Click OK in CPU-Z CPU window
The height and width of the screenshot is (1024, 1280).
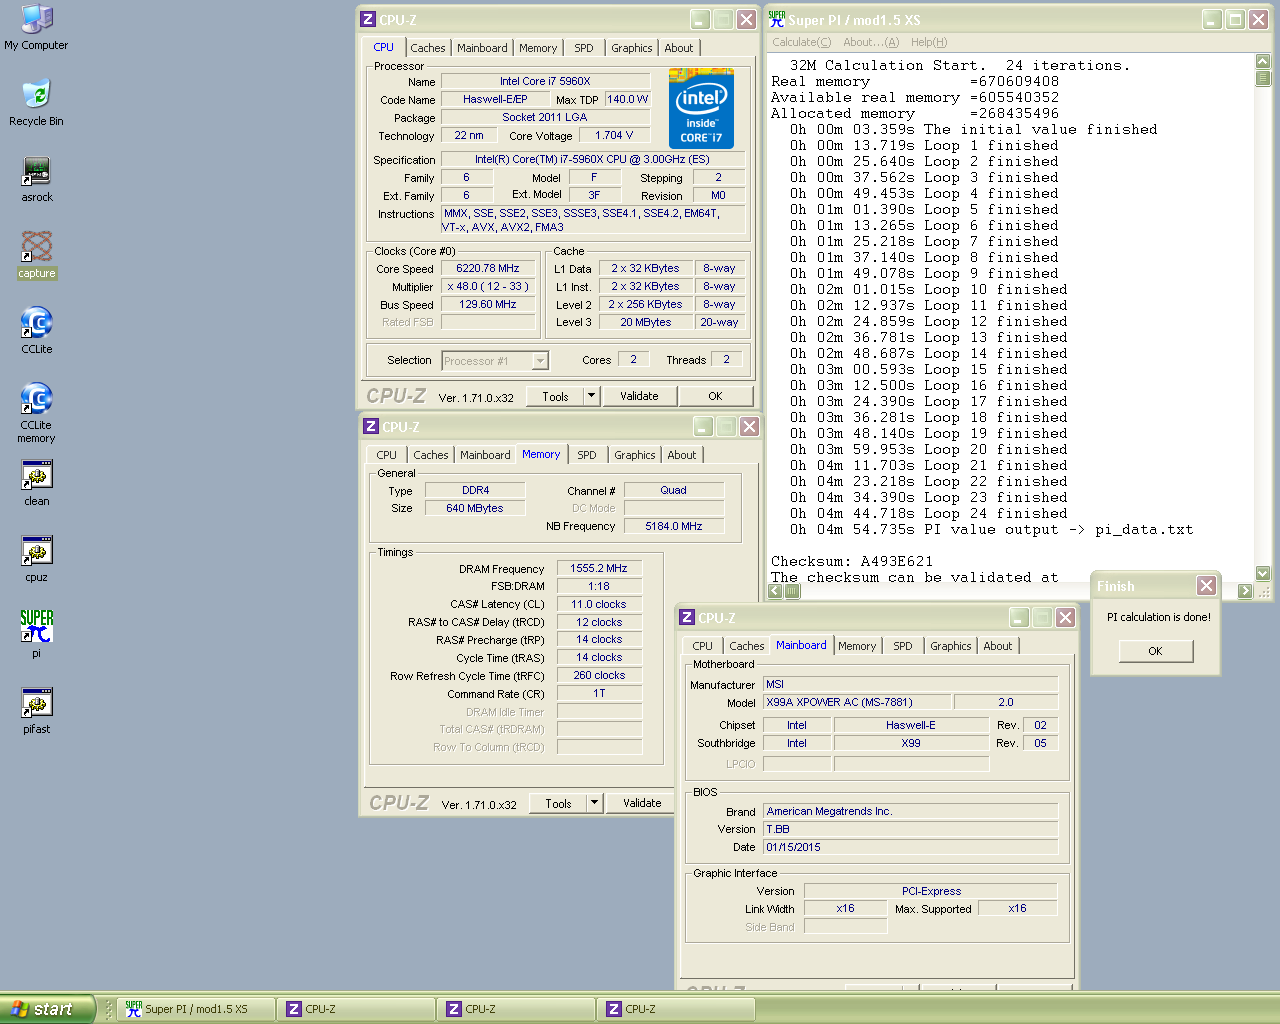(x=715, y=396)
